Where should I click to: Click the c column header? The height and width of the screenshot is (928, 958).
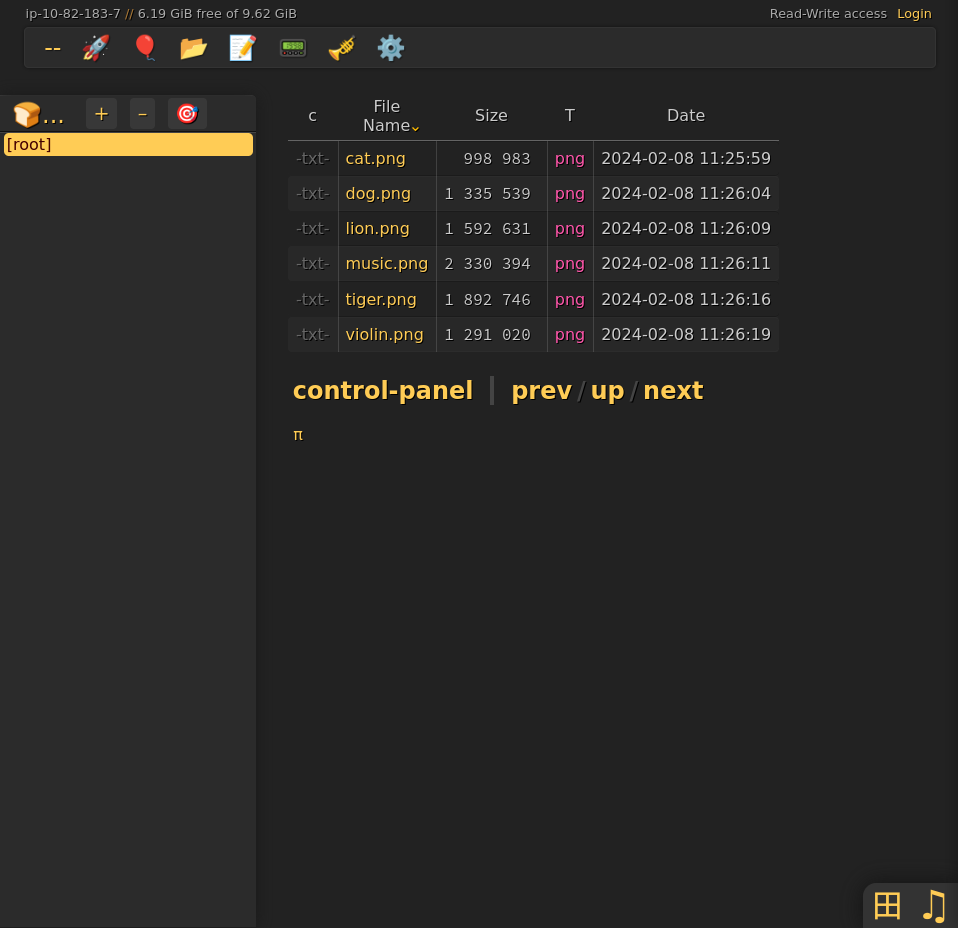(312, 115)
